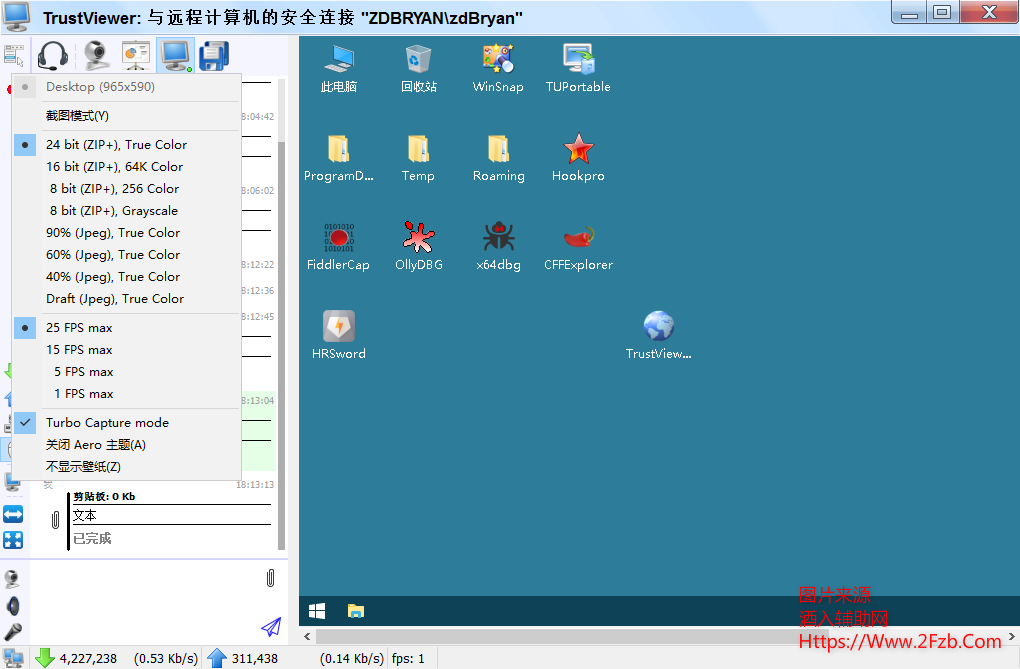
Task: Click paperclip attach icon in message box
Action: [271, 578]
